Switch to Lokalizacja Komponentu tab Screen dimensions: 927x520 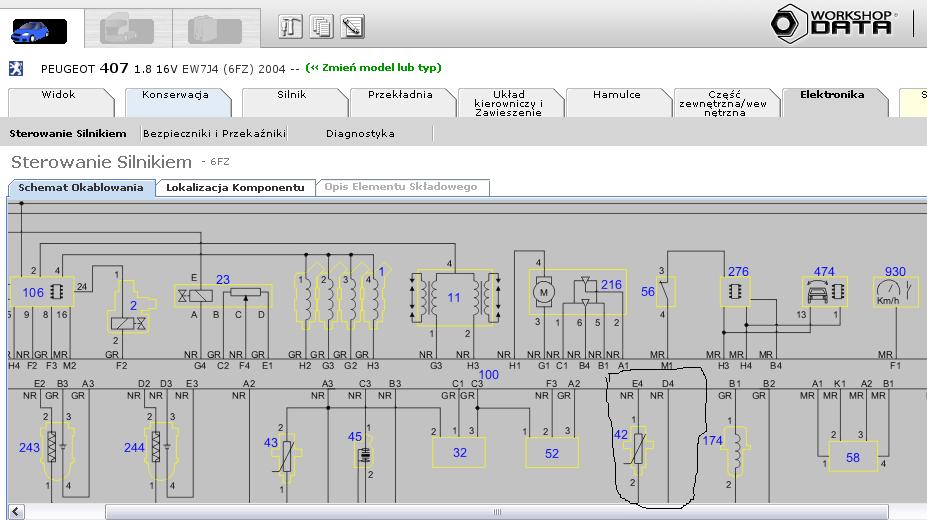(x=235, y=187)
